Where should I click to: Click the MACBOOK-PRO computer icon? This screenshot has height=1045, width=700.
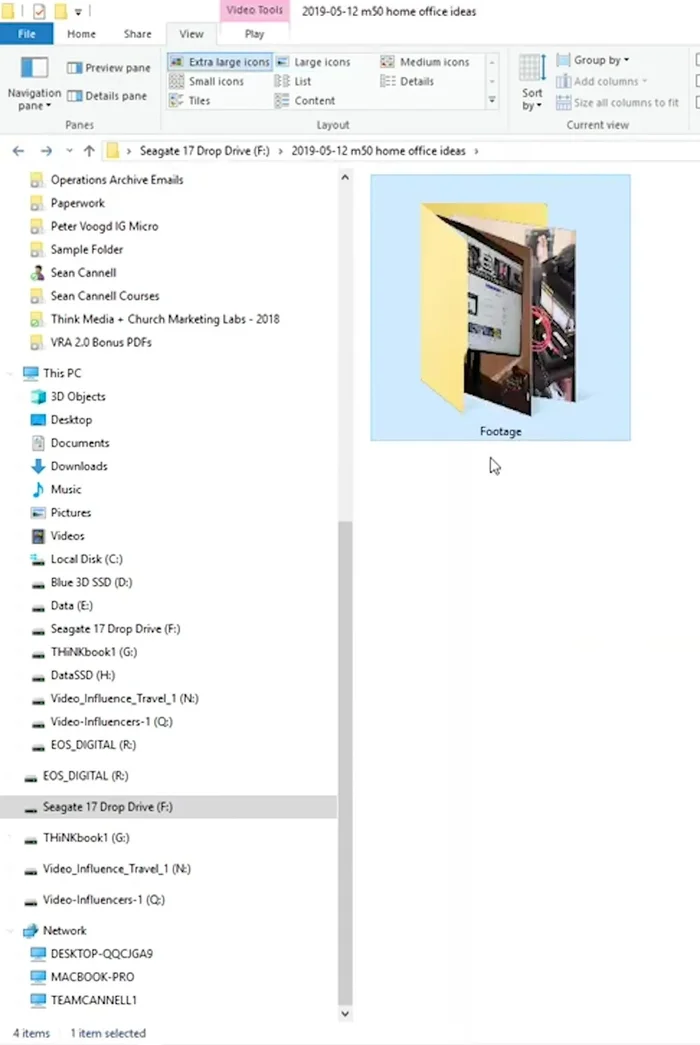pos(38,978)
